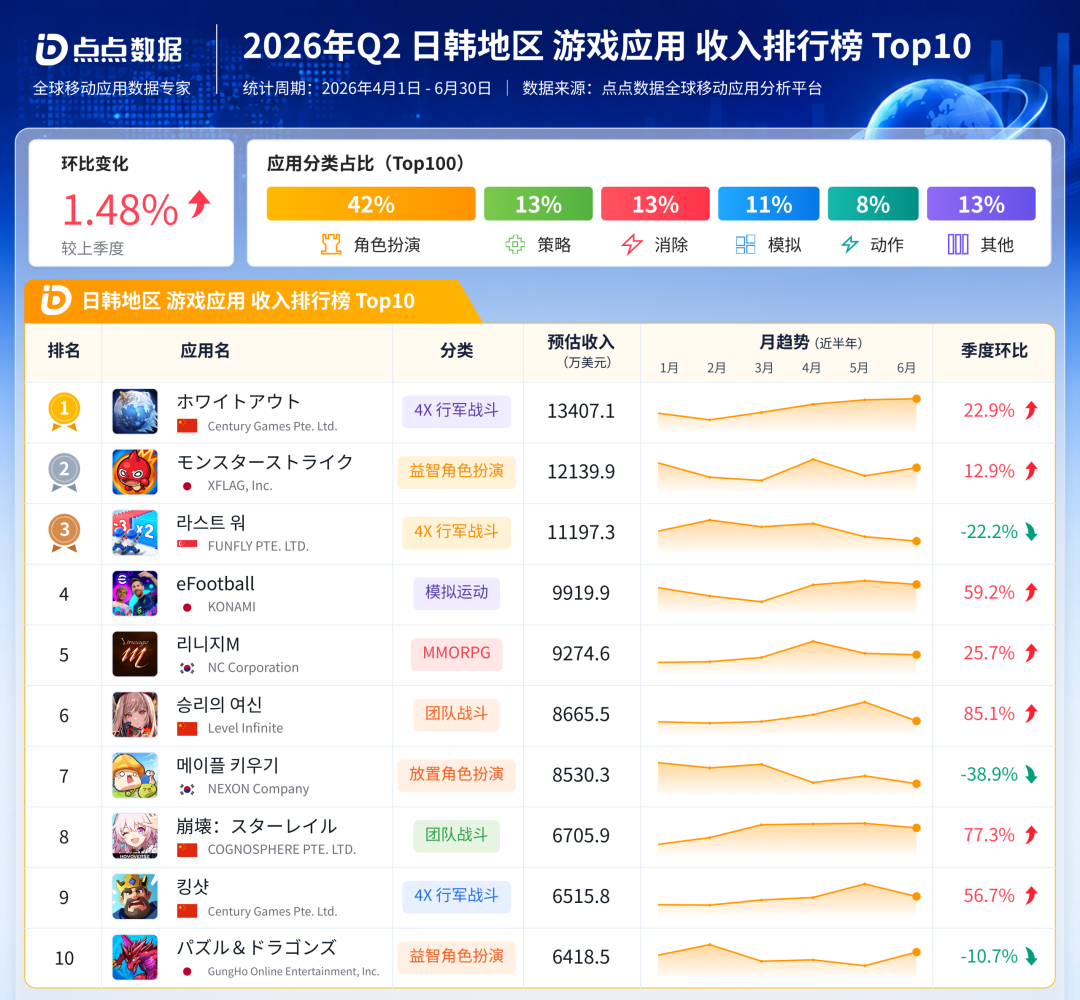Click the 라스트 워 app icon
Screen dimensions: 1080x1000
point(135,532)
